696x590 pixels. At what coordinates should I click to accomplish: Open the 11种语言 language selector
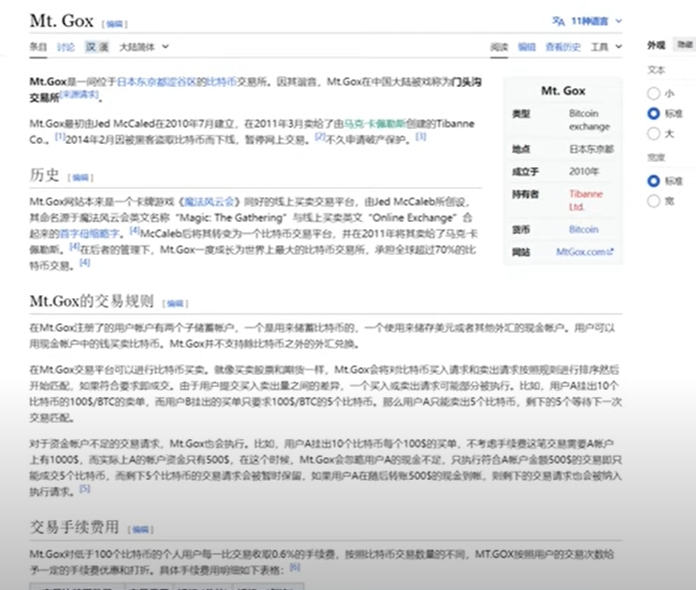point(589,21)
